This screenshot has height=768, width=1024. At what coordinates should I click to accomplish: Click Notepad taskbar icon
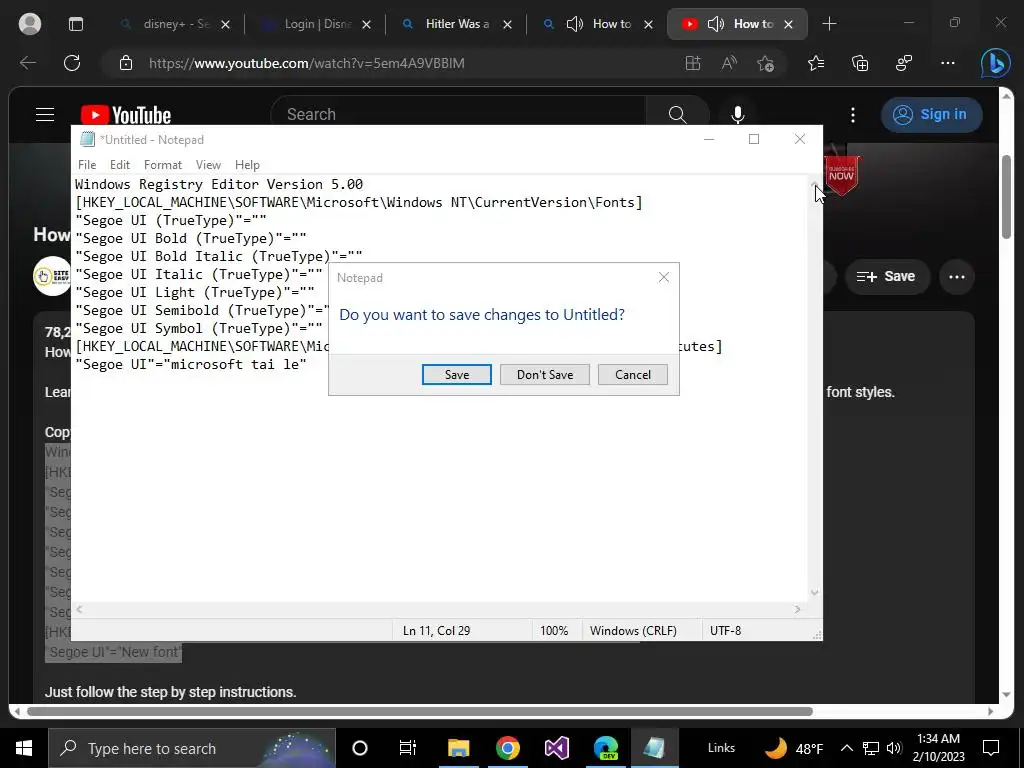tap(654, 748)
